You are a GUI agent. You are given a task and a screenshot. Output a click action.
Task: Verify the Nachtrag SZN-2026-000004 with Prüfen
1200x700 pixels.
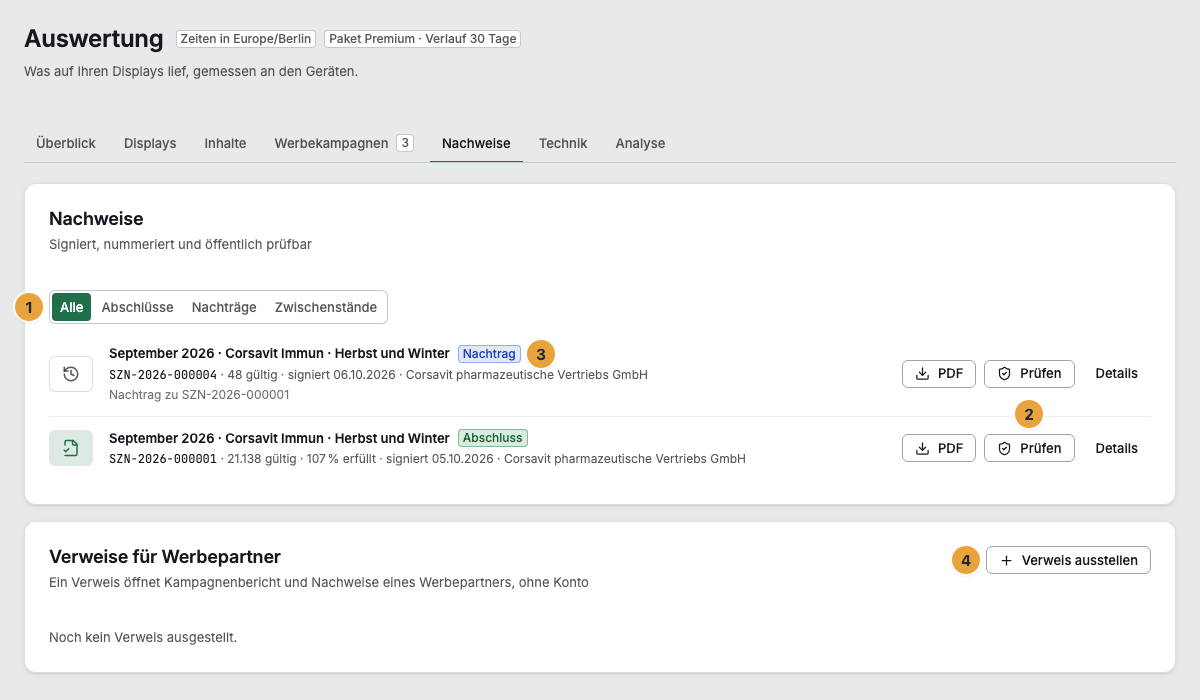pos(1029,374)
